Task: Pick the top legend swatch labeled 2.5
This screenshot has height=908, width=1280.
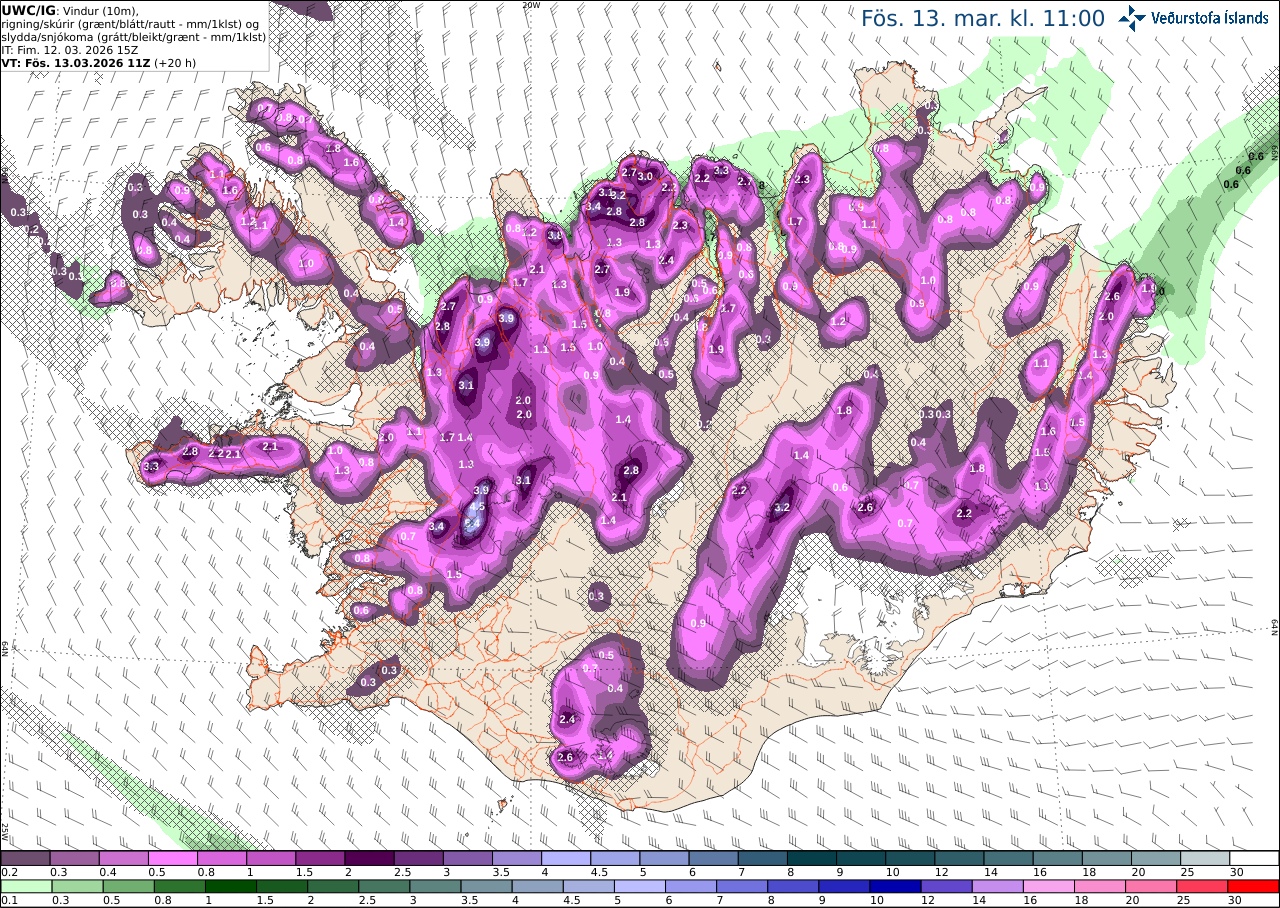Action: 418,858
